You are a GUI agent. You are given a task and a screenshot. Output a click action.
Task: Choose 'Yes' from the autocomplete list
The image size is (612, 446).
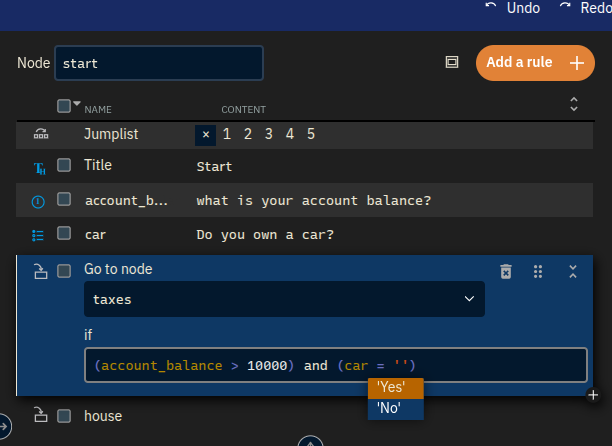pyautogui.click(x=395, y=387)
